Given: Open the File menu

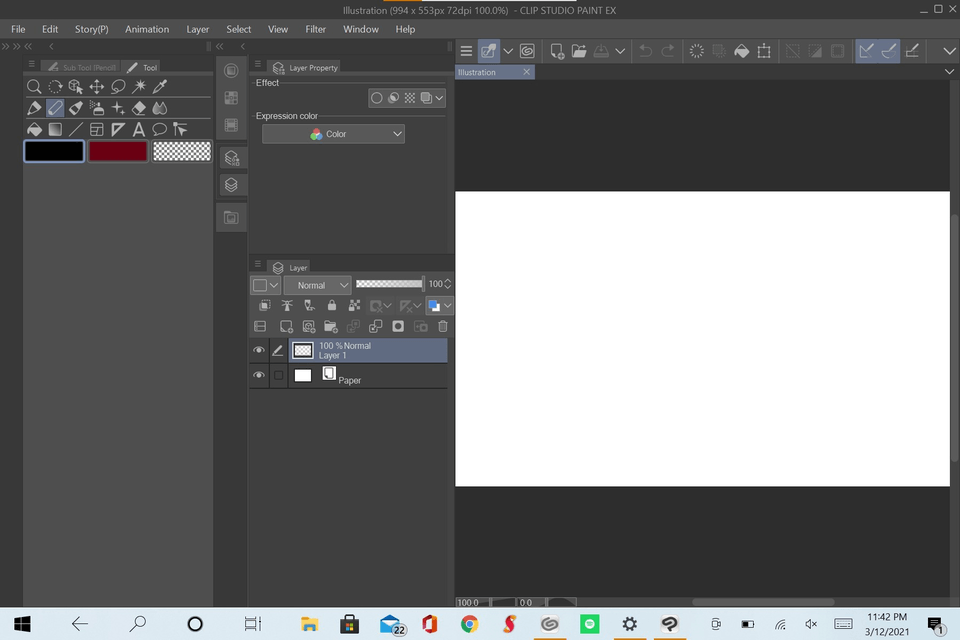Looking at the screenshot, I should 18,29.
